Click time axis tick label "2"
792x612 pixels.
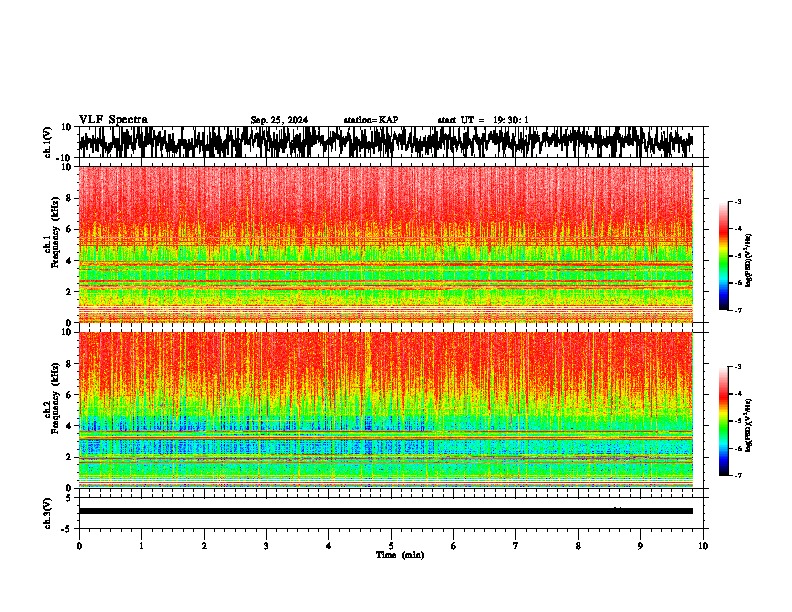[x=204, y=546]
